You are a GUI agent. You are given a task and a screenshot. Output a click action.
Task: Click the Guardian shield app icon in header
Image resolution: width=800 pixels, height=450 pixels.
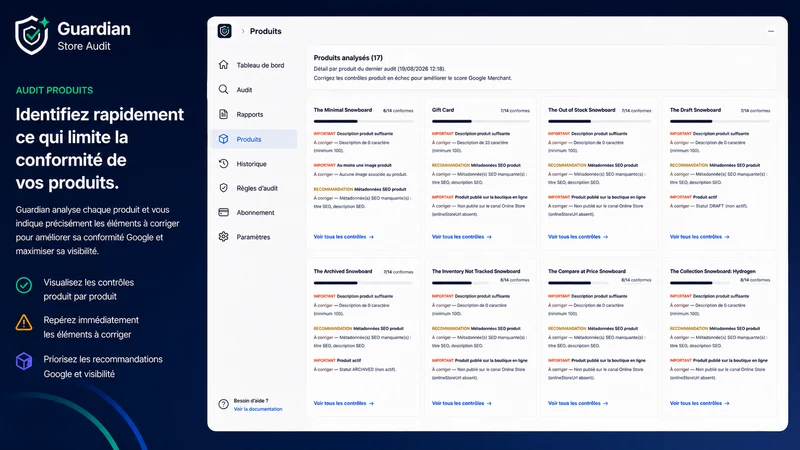pos(224,31)
